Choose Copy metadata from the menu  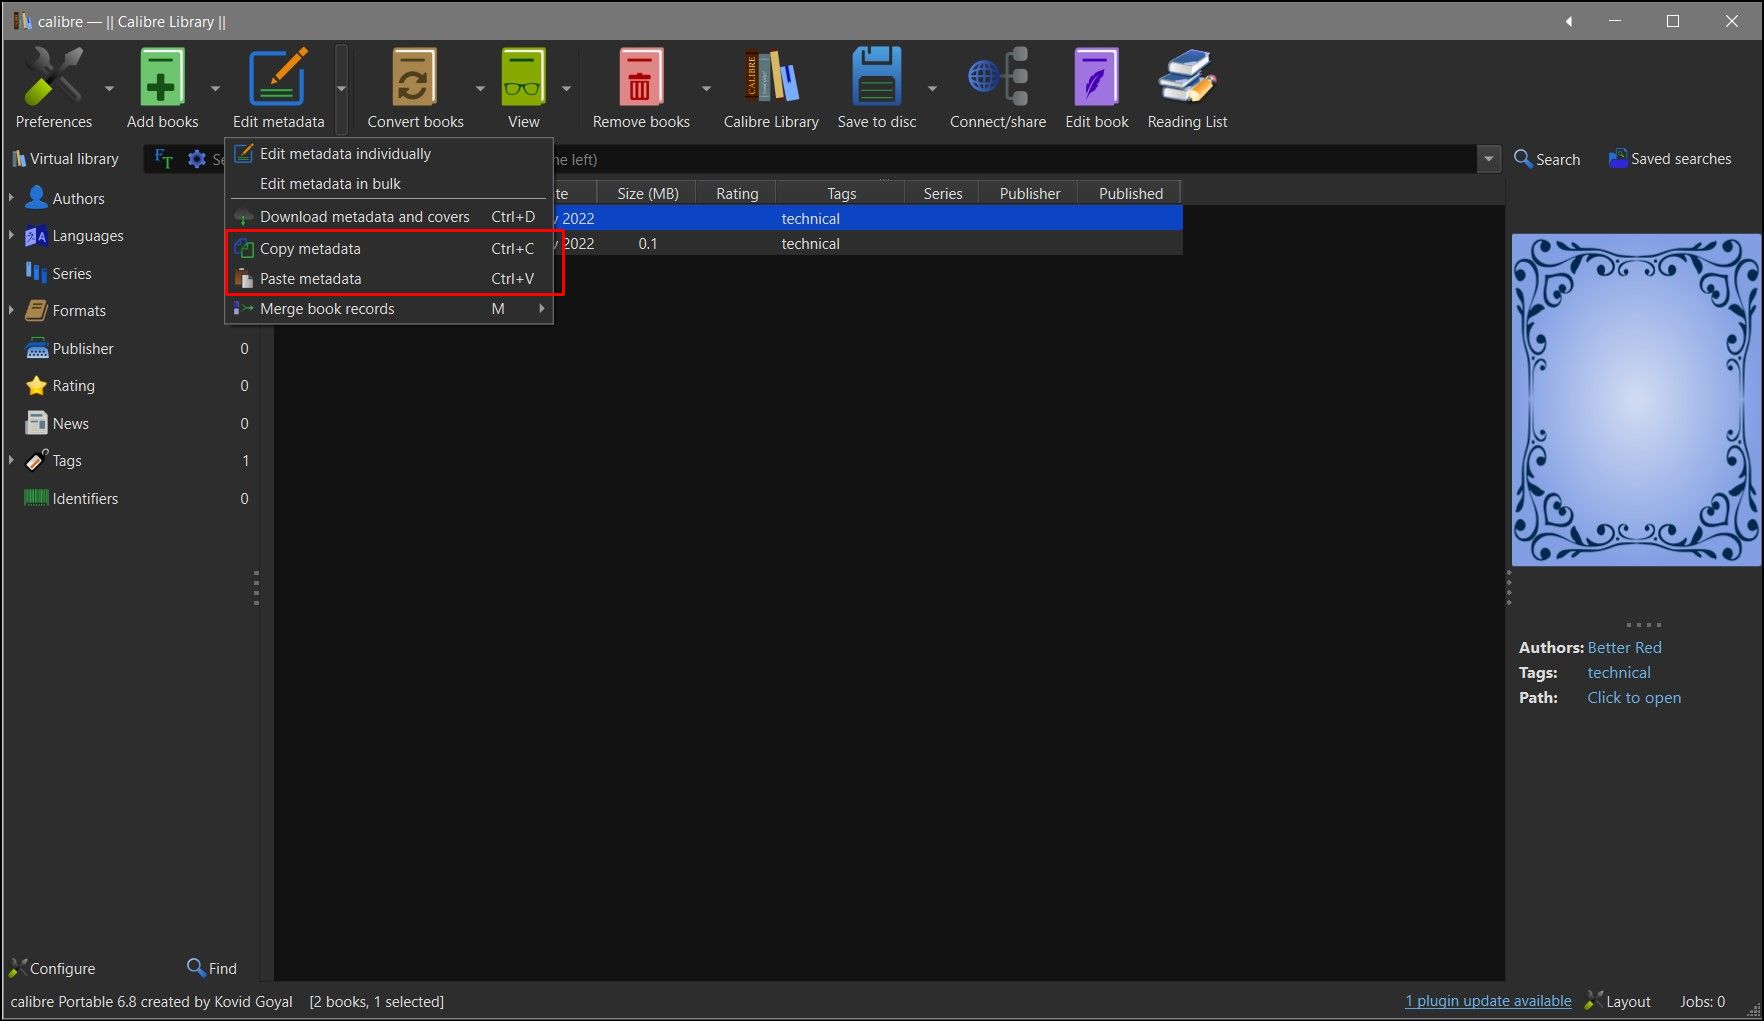tap(390, 249)
